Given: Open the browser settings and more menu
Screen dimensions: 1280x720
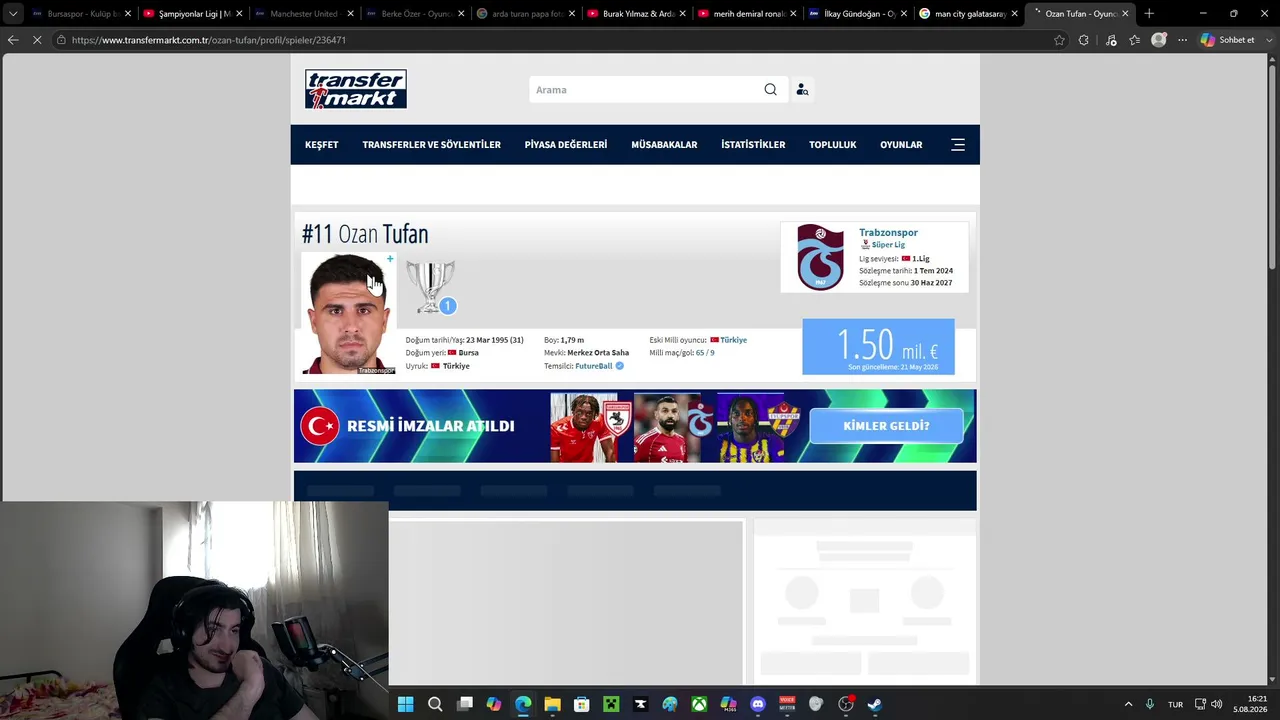Looking at the screenshot, I should [x=1182, y=40].
